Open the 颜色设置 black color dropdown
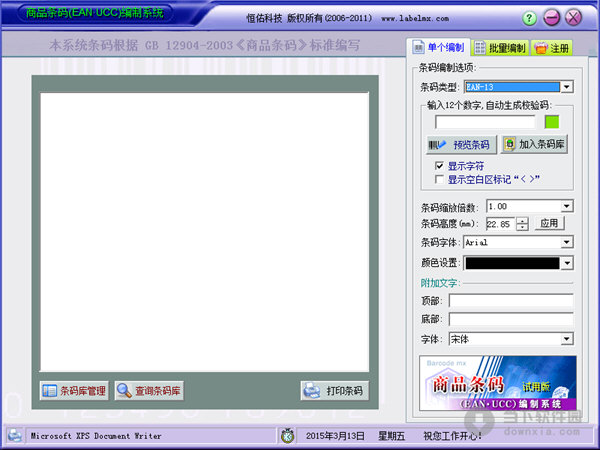Viewport: 600px width, 450px height. click(567, 263)
